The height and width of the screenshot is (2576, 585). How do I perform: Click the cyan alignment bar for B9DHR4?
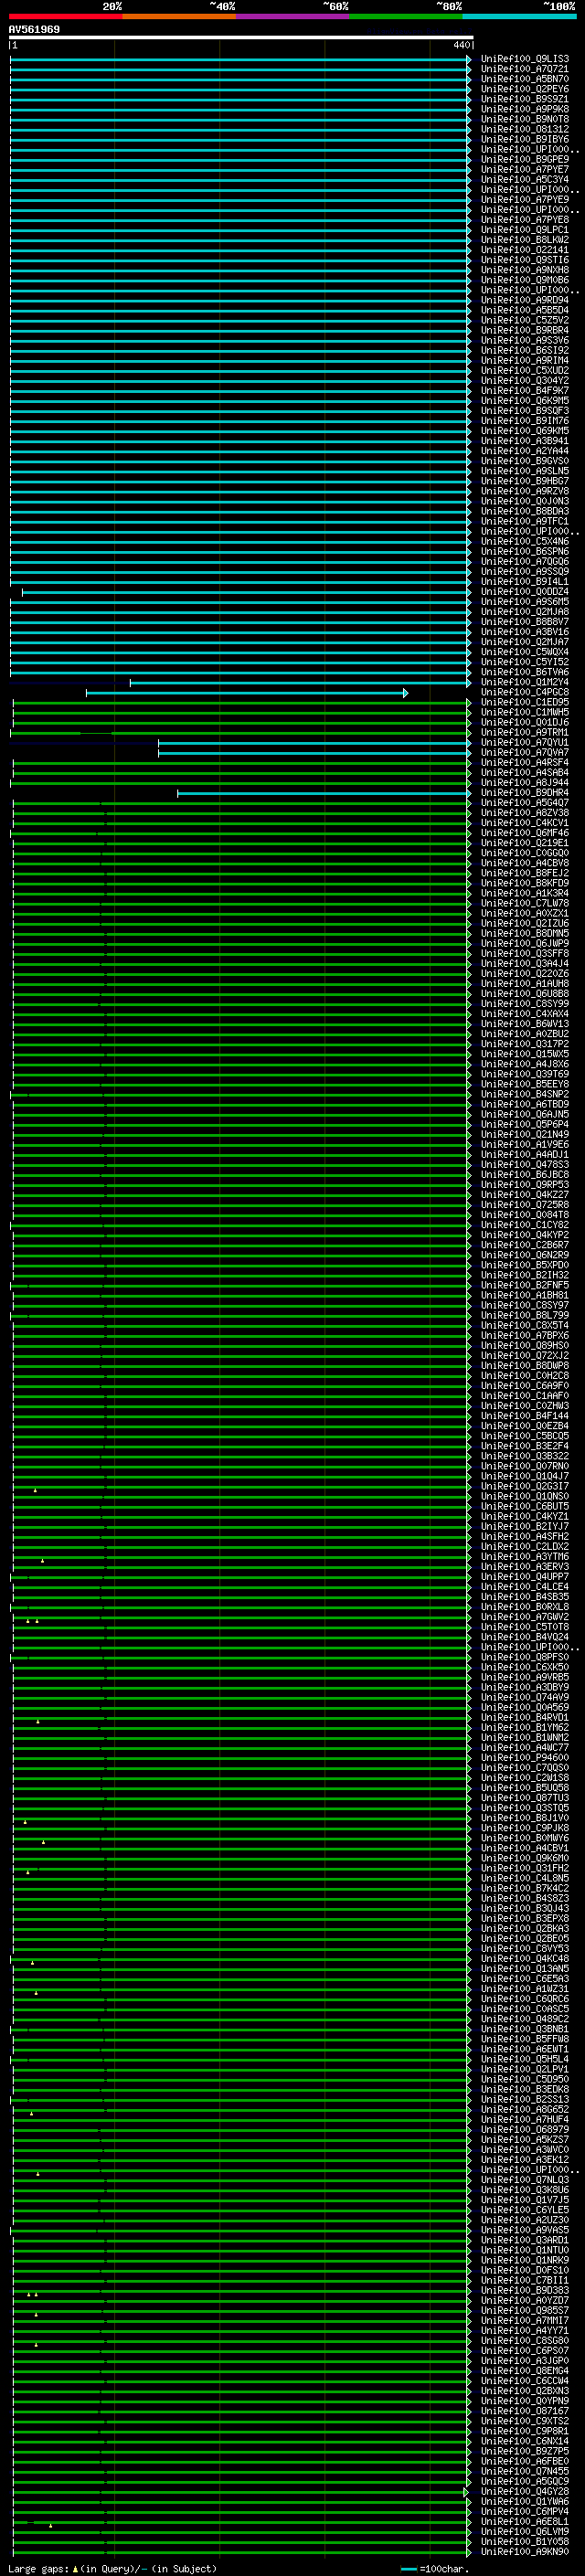324,794
